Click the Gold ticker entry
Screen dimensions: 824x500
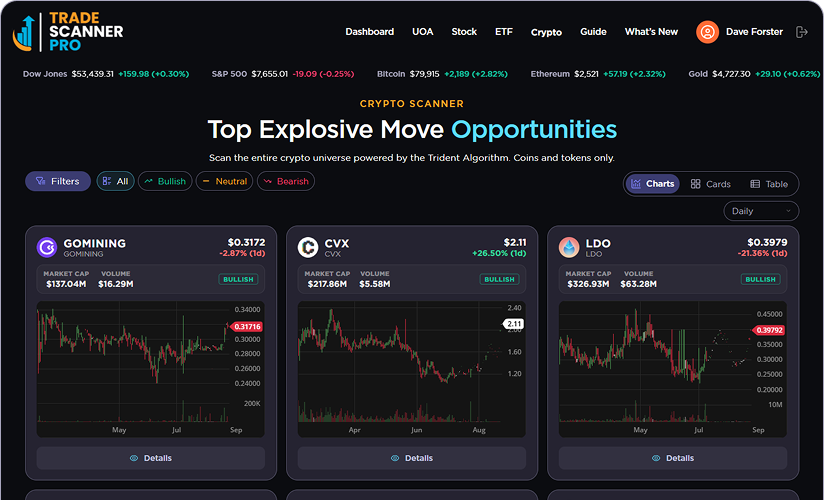tap(754, 74)
